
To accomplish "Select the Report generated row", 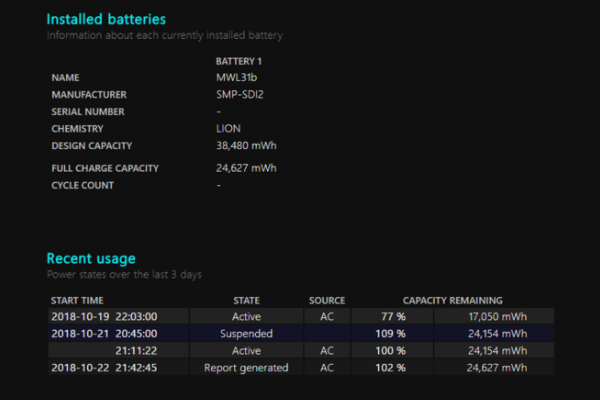I will (301, 367).
